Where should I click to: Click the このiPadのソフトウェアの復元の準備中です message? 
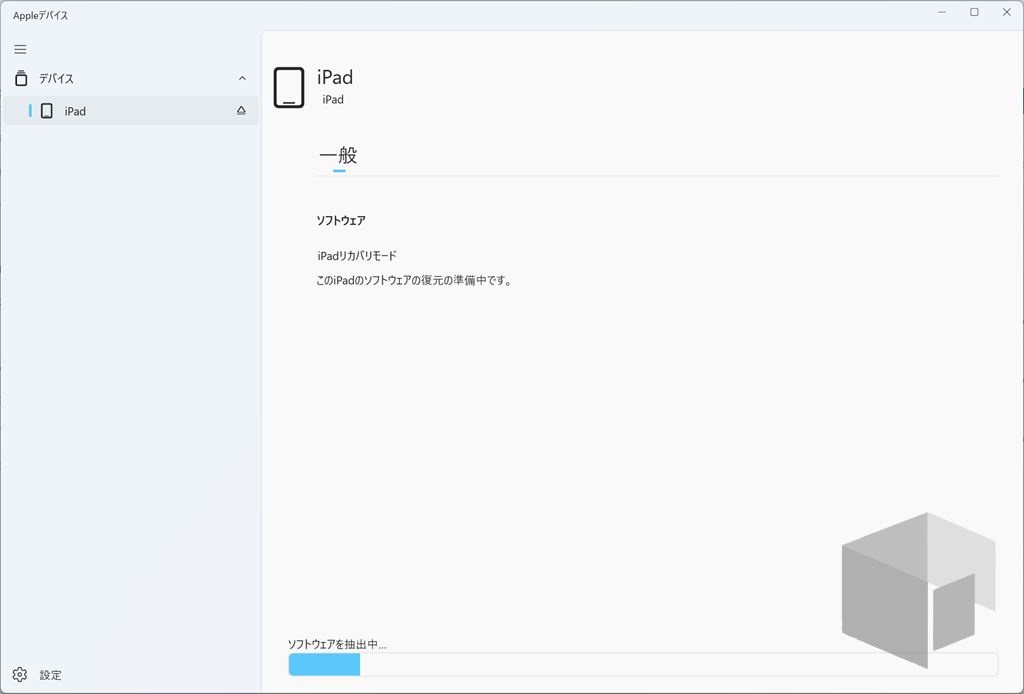tap(414, 281)
